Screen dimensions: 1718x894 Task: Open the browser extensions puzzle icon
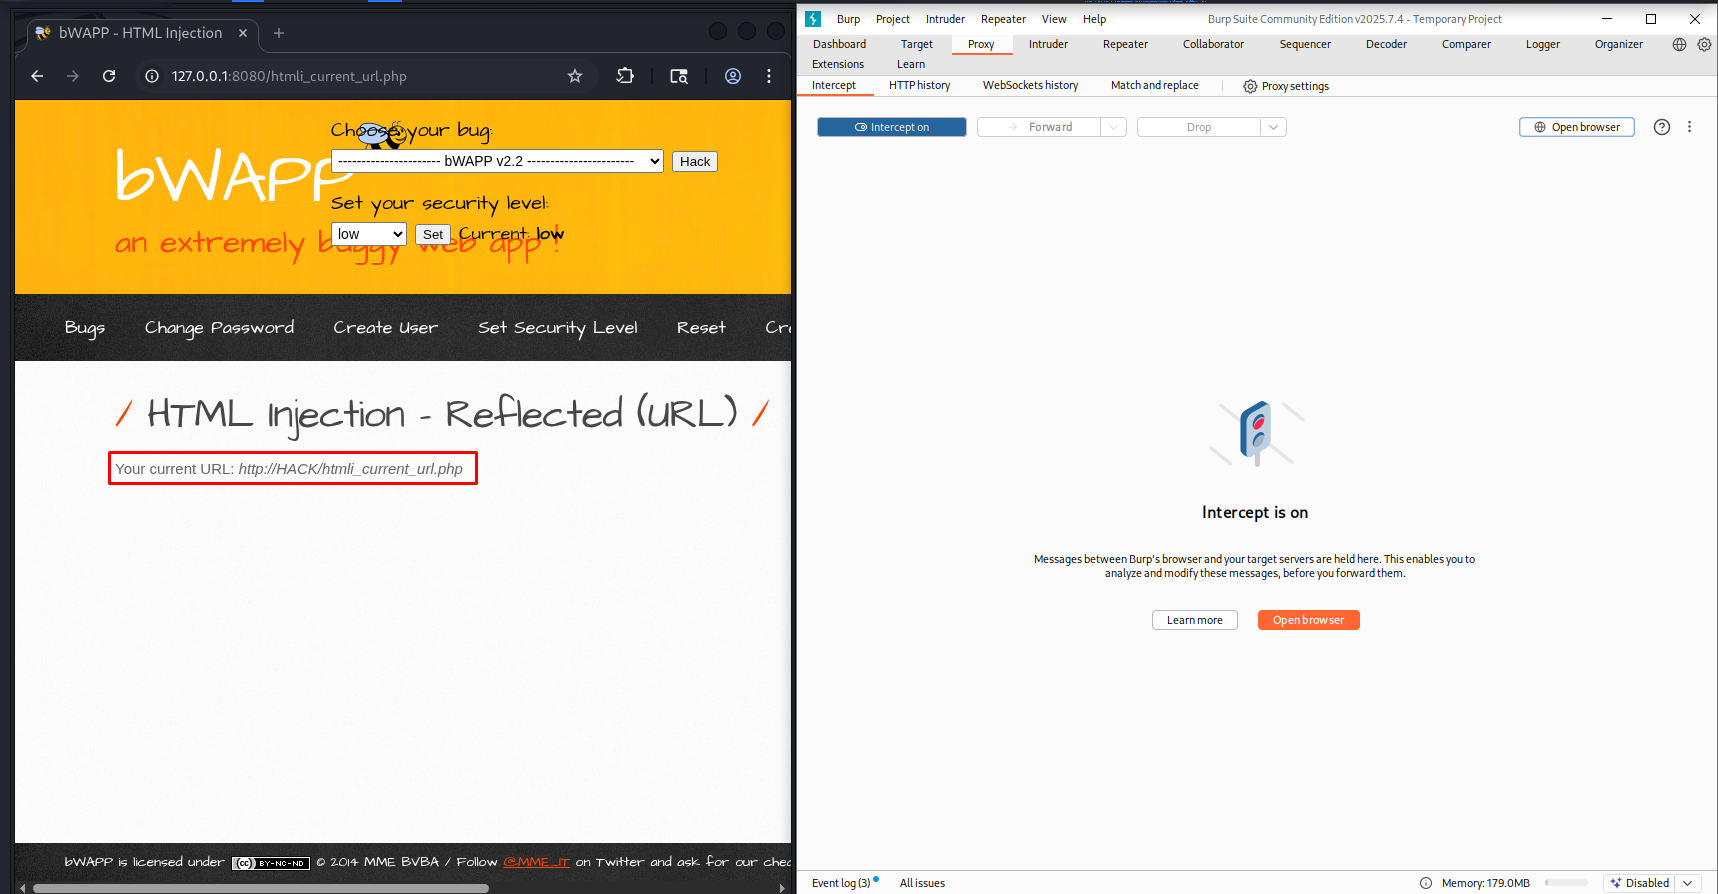[x=625, y=76]
